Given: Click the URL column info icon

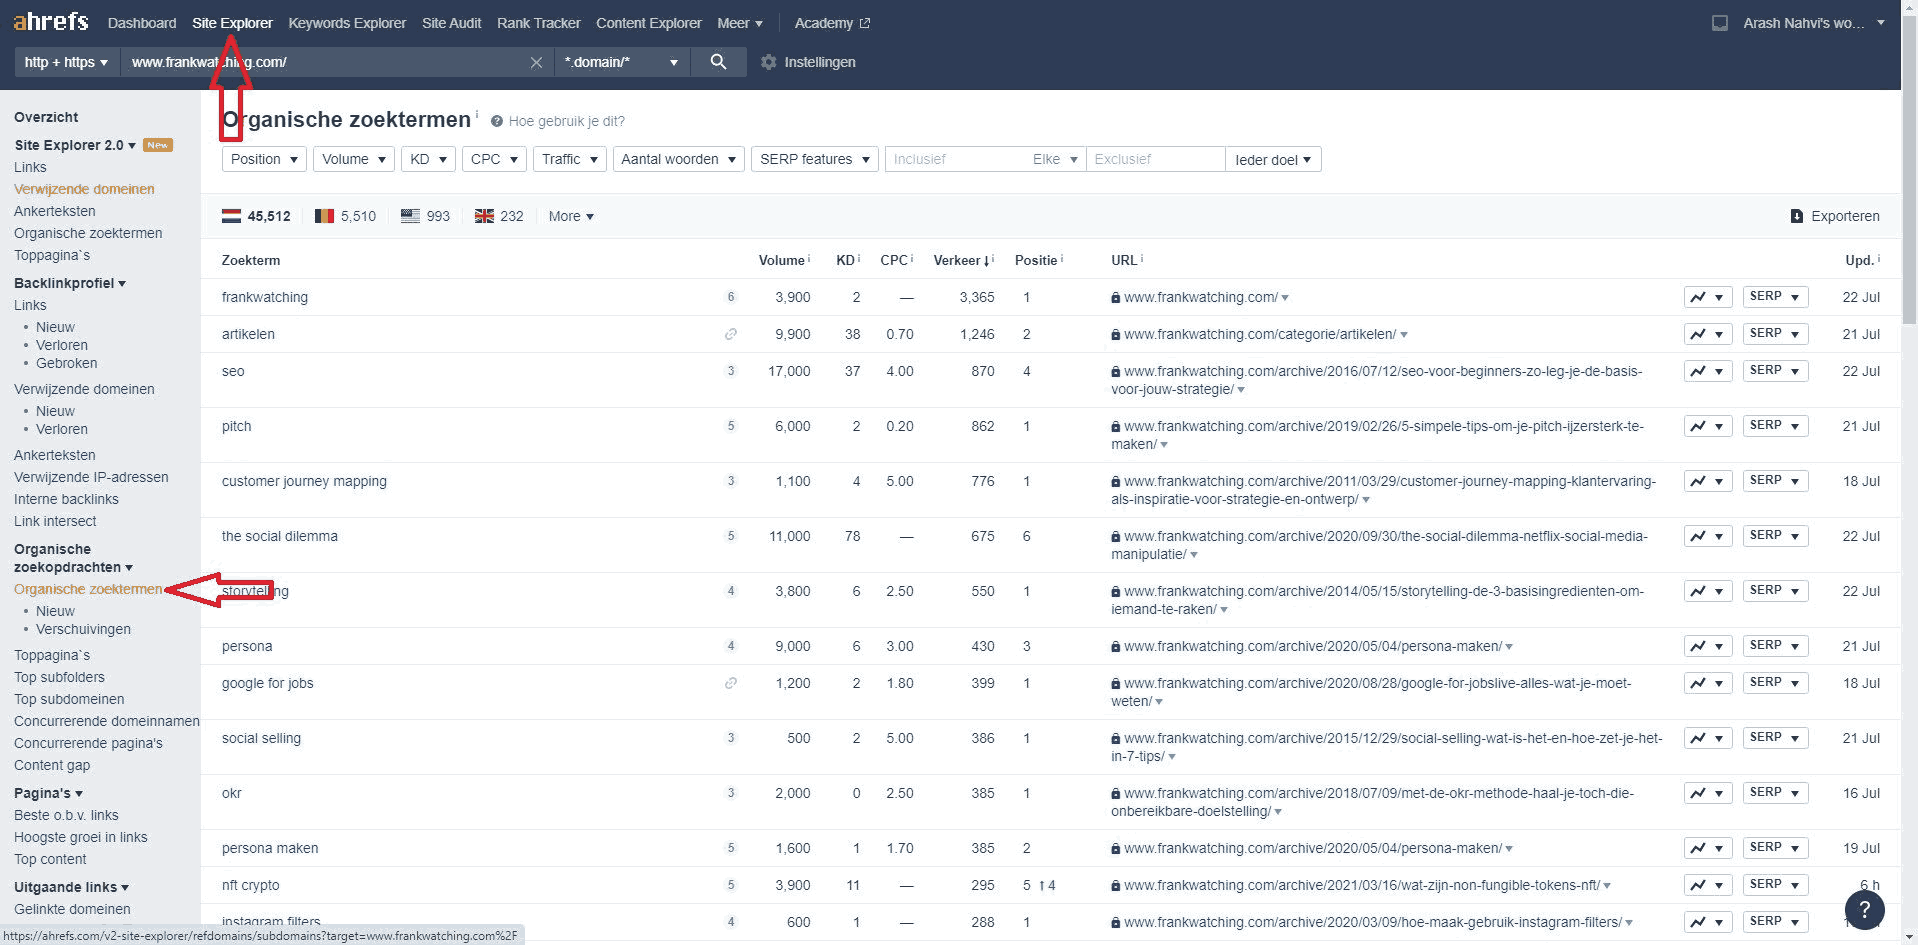Looking at the screenshot, I should tap(1142, 258).
